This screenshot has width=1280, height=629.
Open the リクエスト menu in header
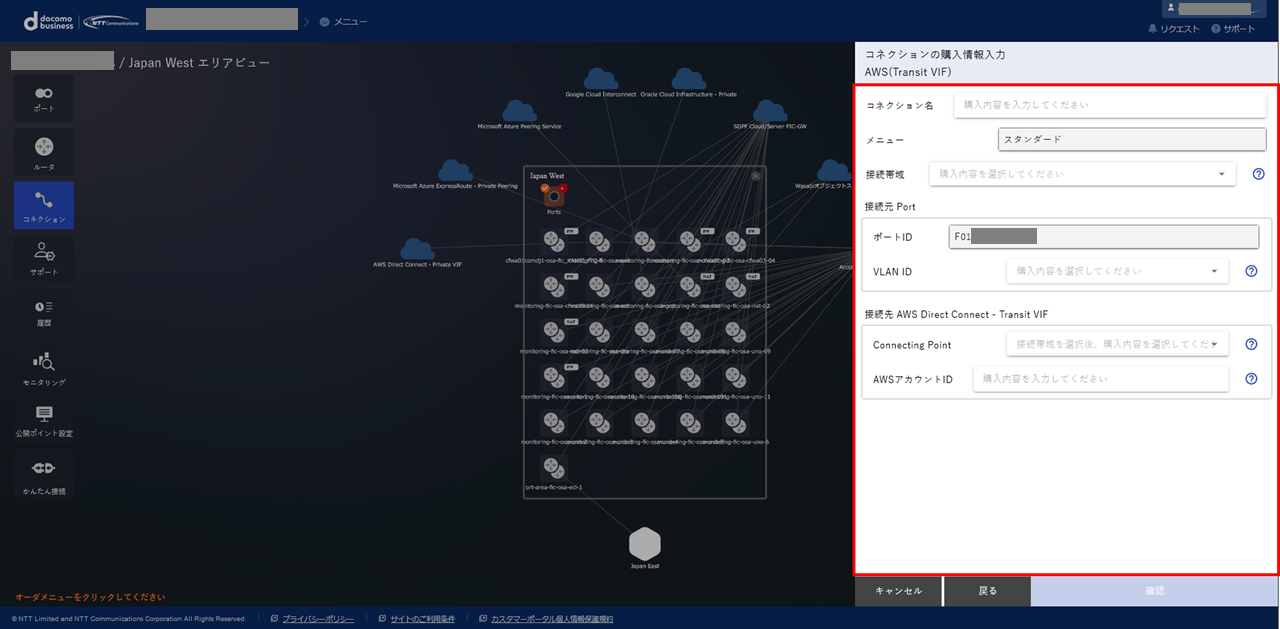click(x=1173, y=29)
